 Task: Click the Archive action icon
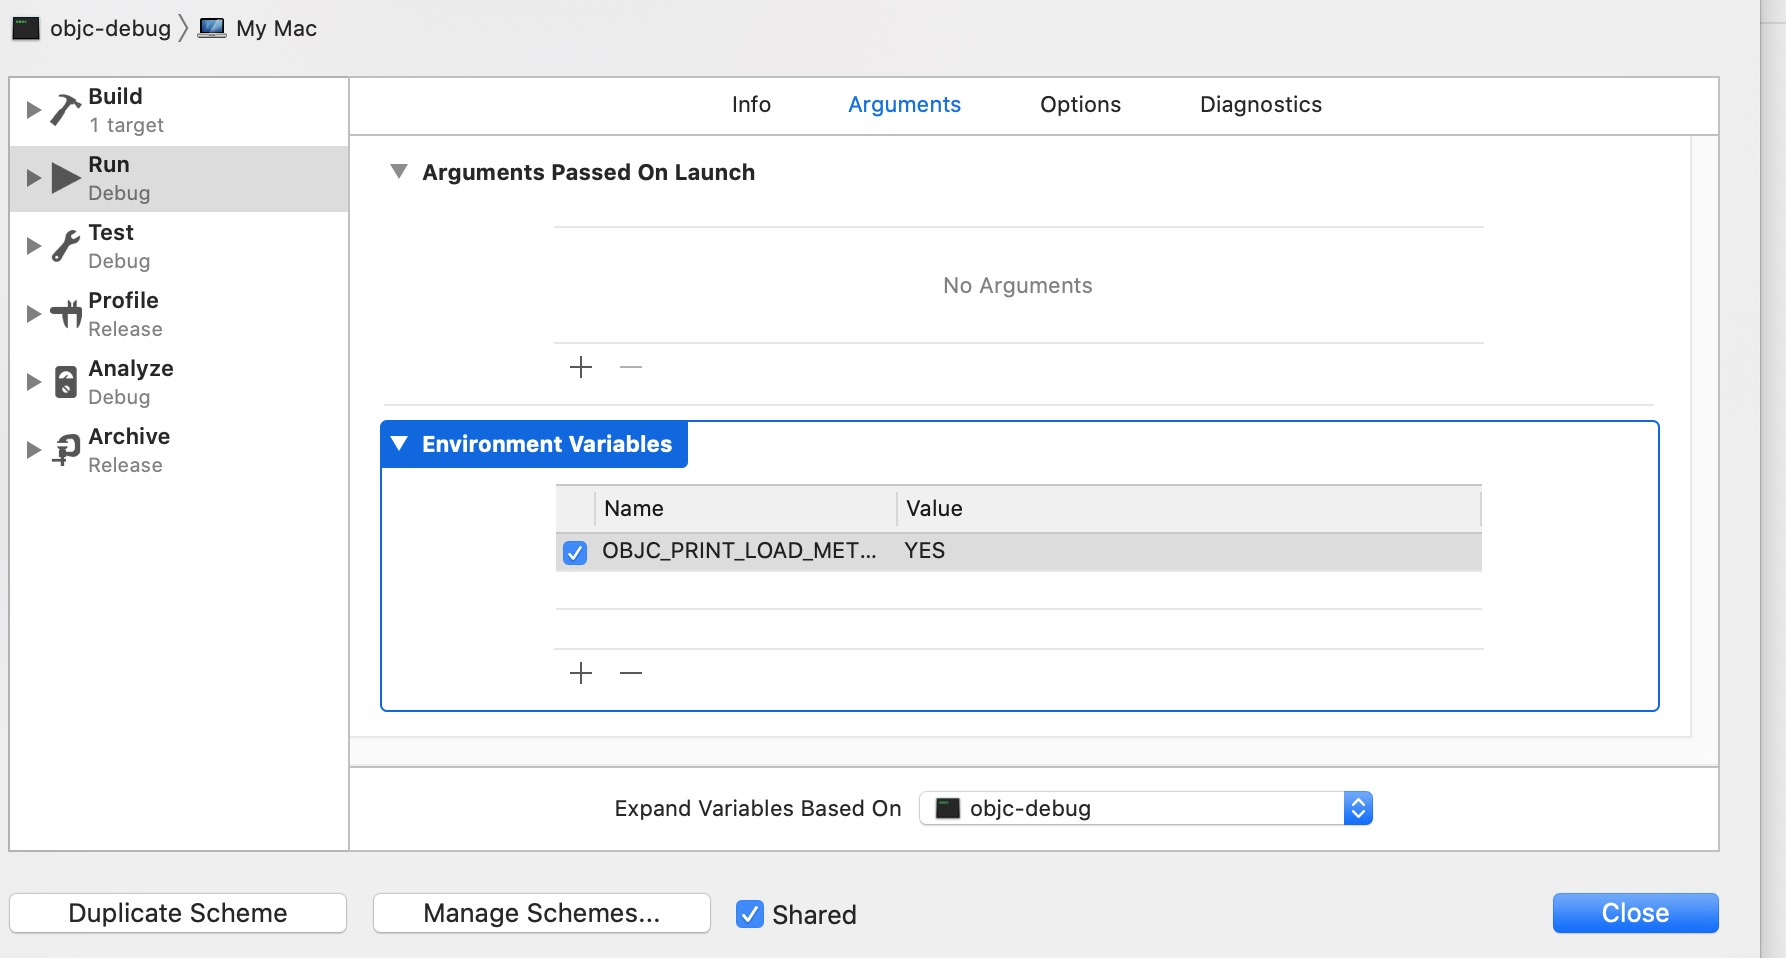[66, 450]
